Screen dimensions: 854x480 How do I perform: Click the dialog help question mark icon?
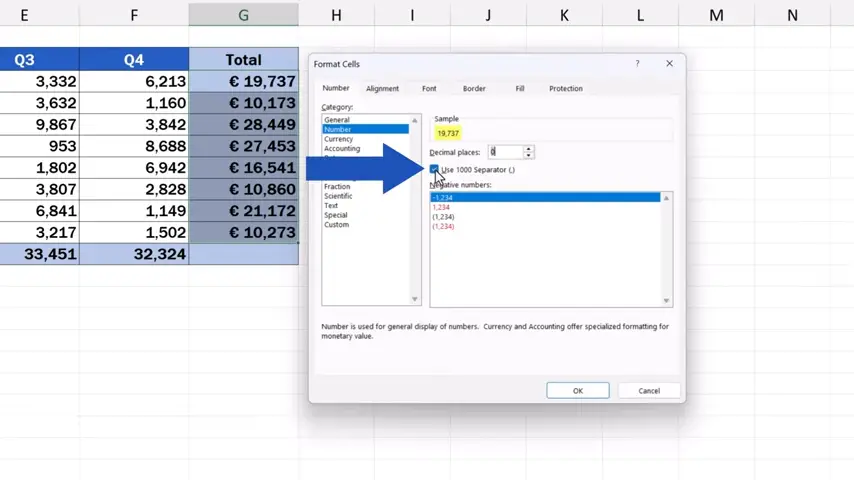pyautogui.click(x=637, y=64)
